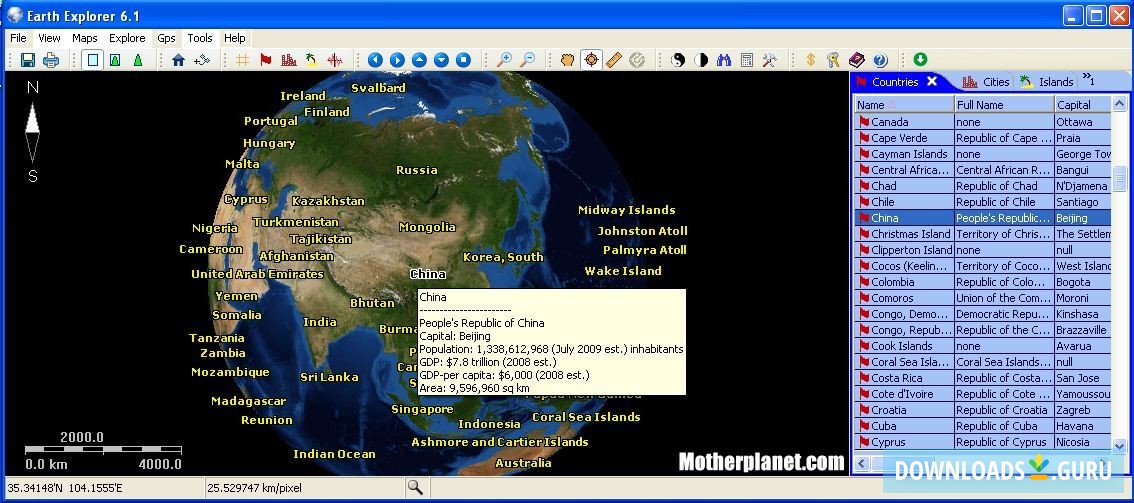The image size is (1134, 503).
Task: Click the green download arrow icon
Action: click(920, 59)
